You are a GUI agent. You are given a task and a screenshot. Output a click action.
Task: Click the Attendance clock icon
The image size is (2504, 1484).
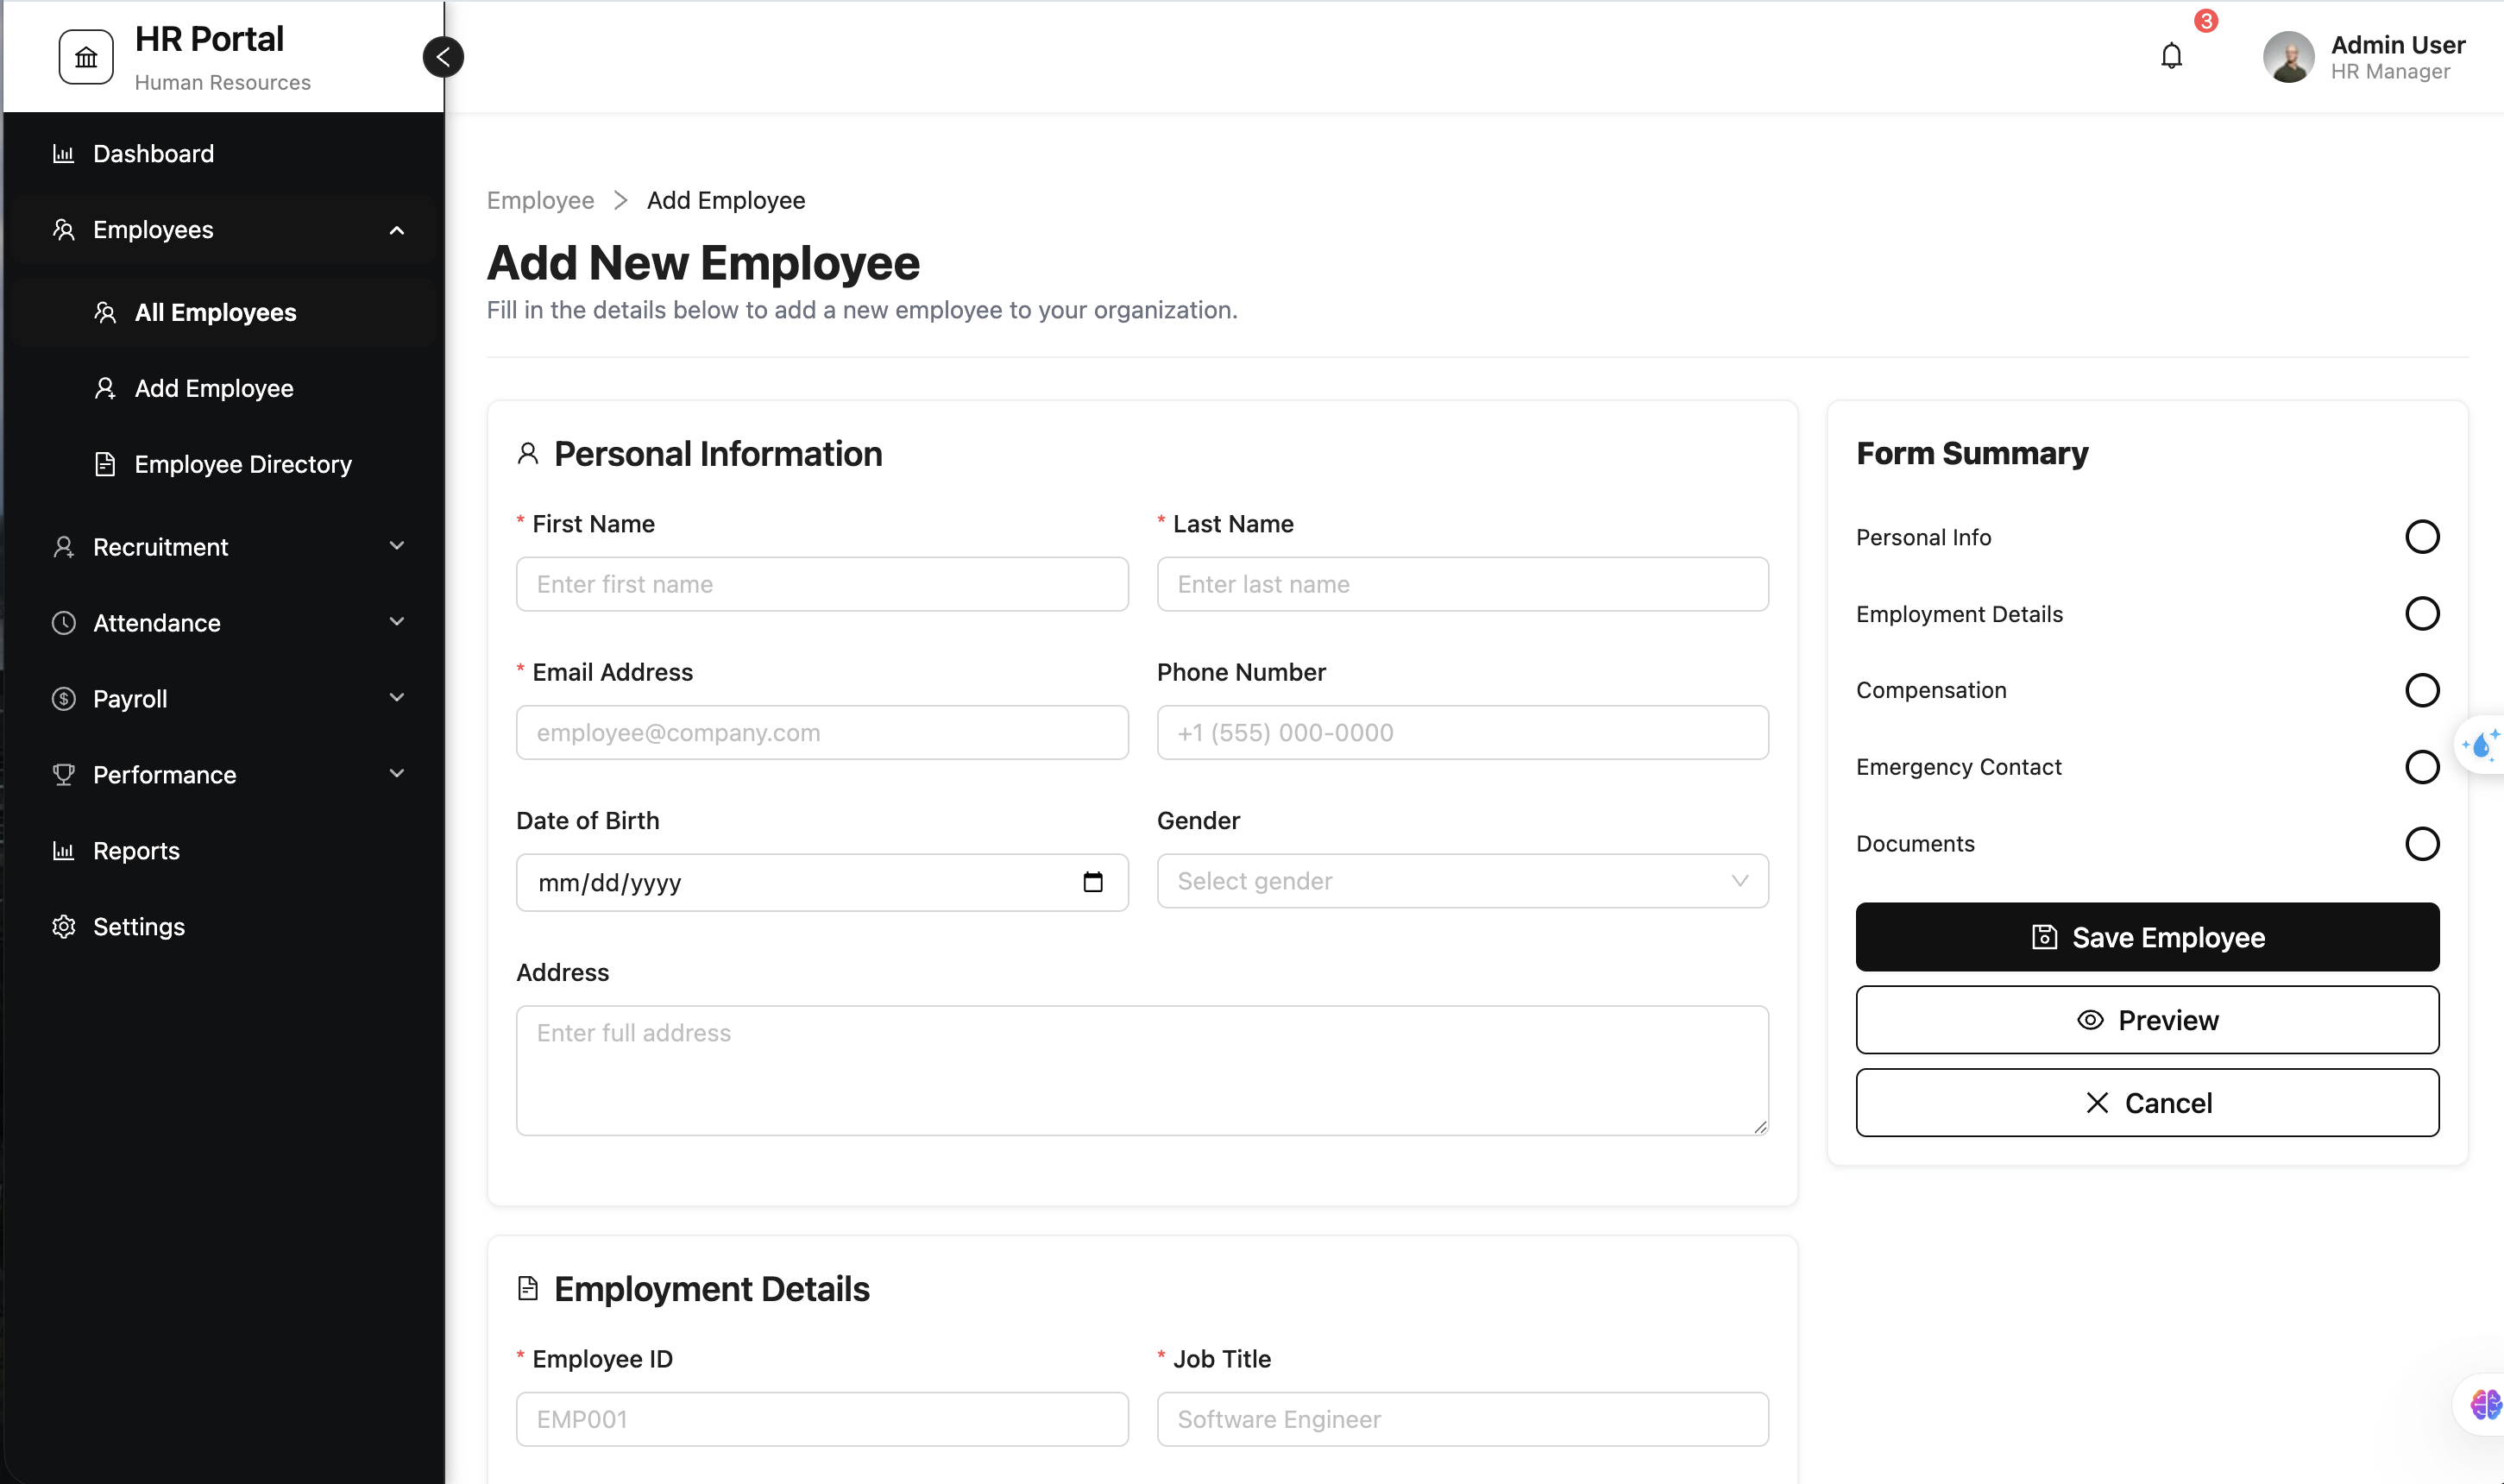pyautogui.click(x=64, y=623)
